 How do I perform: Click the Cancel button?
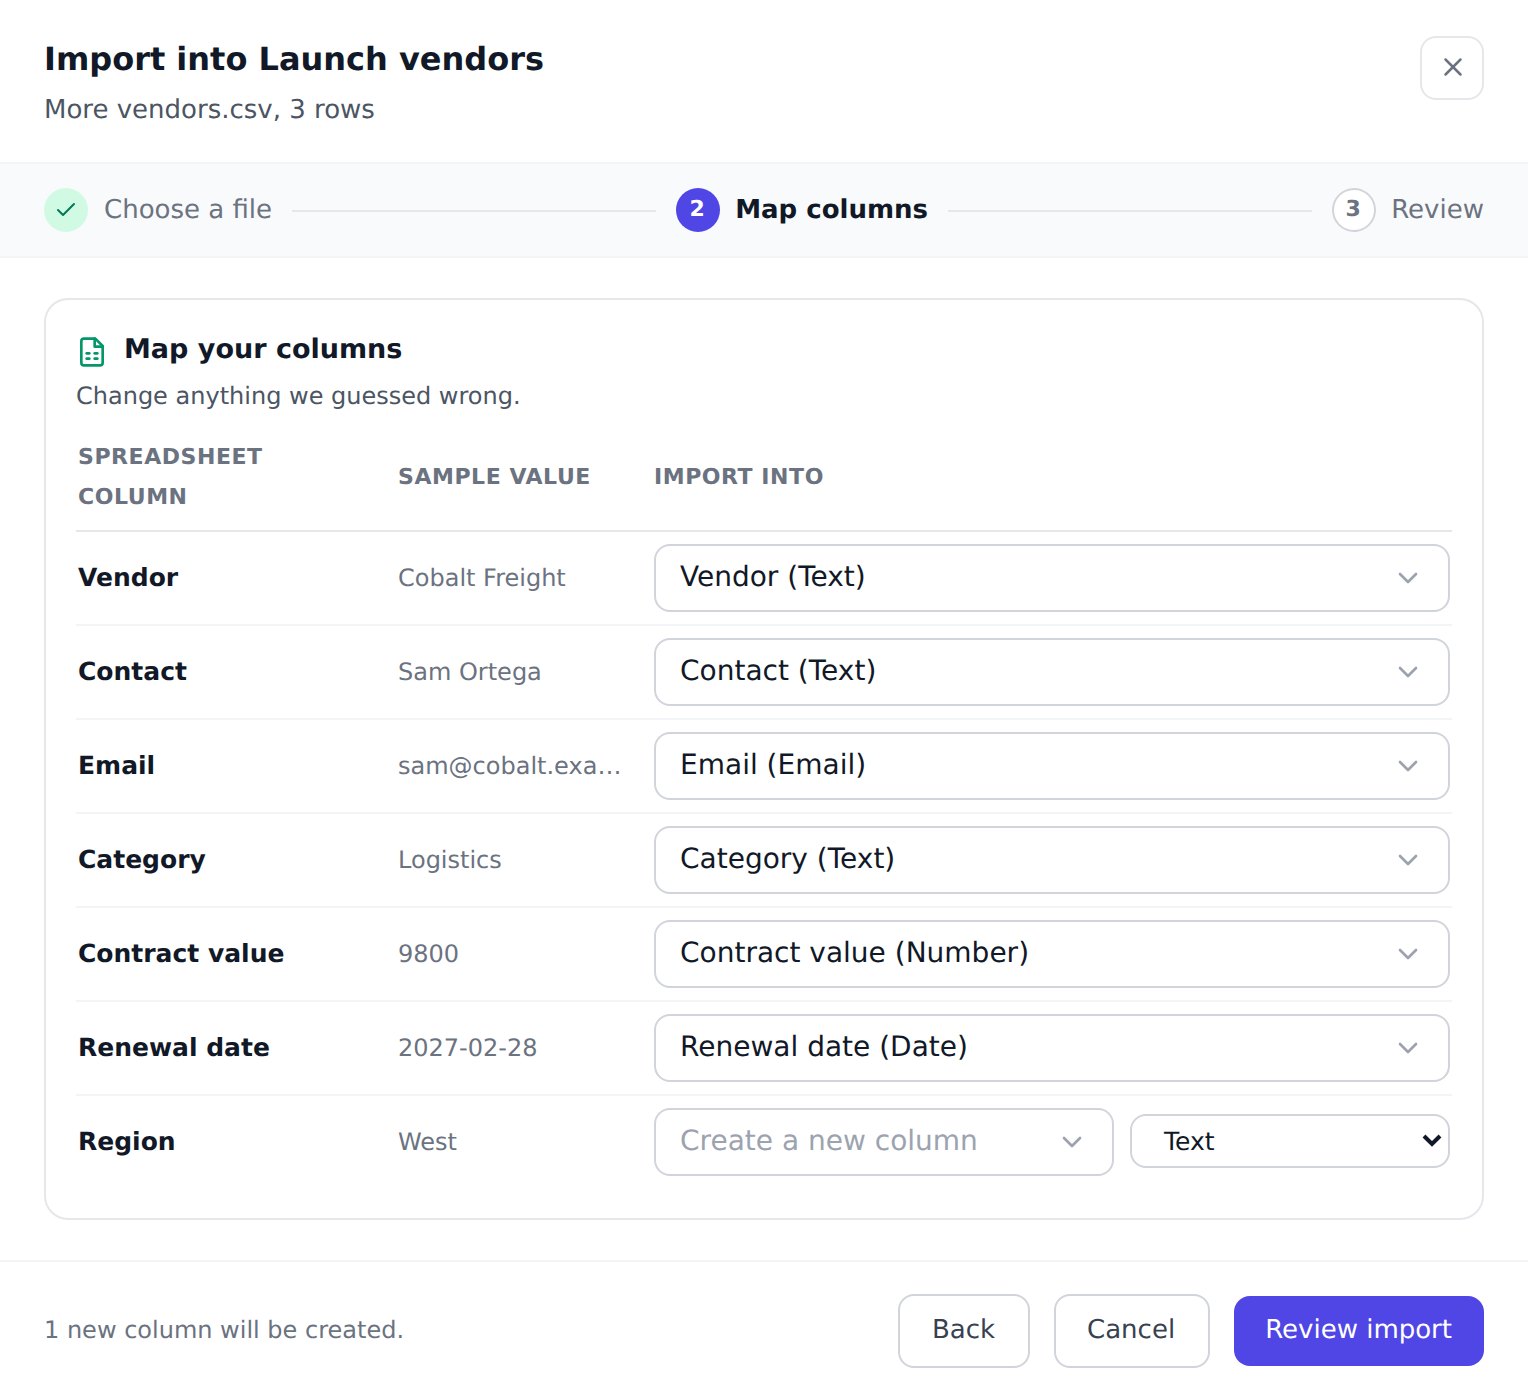(1132, 1330)
